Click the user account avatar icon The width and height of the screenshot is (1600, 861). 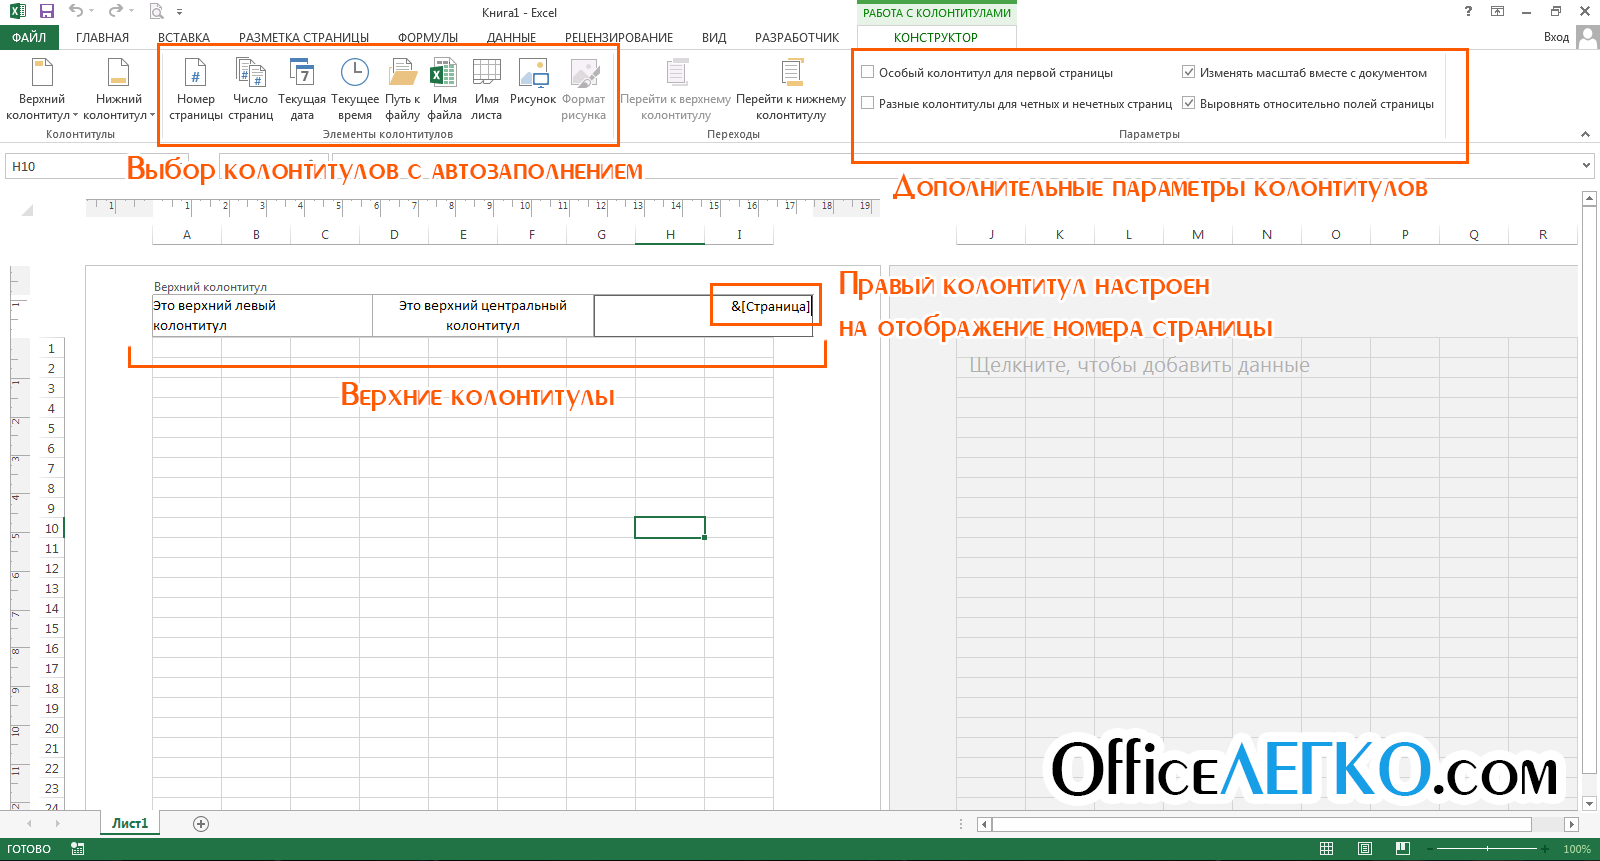[x=1586, y=37]
